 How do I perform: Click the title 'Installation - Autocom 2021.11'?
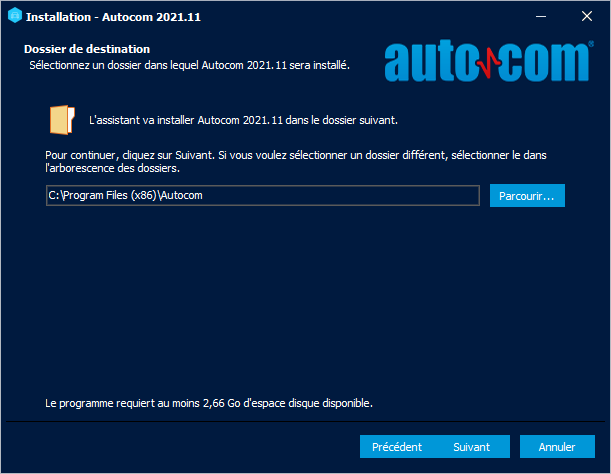(x=113, y=17)
